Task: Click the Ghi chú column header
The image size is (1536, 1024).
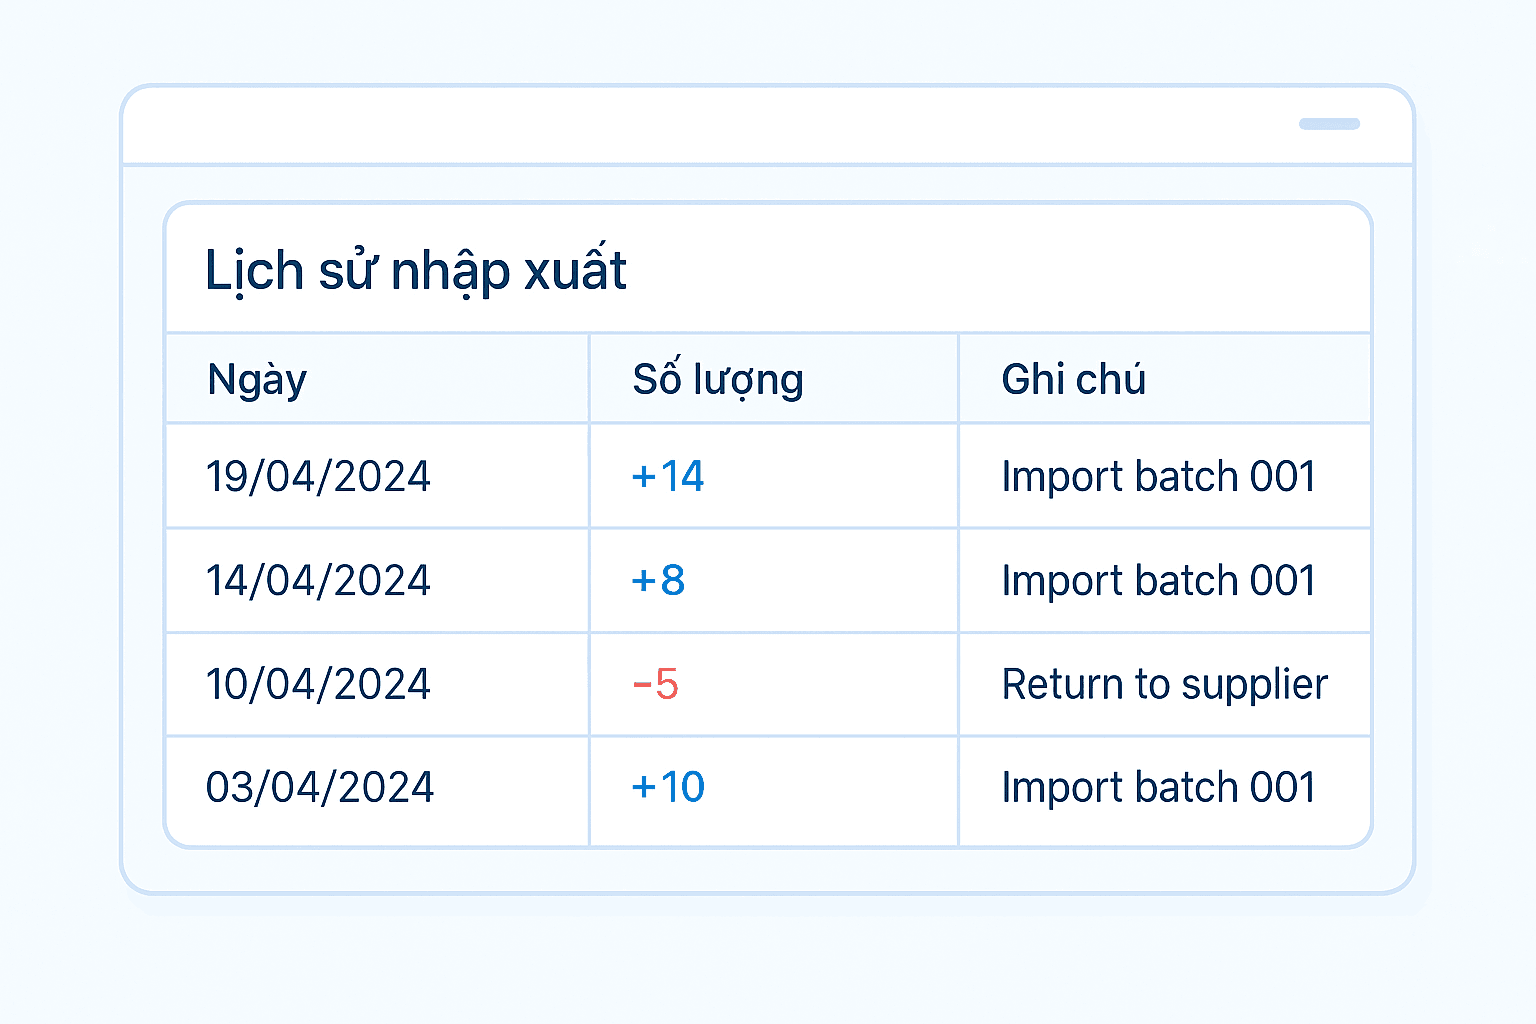Action: (1073, 380)
